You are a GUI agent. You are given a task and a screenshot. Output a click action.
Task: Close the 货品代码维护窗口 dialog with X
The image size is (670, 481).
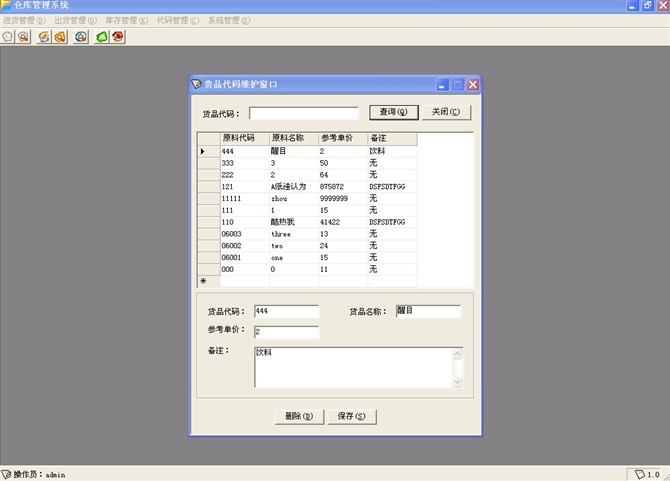pos(473,85)
